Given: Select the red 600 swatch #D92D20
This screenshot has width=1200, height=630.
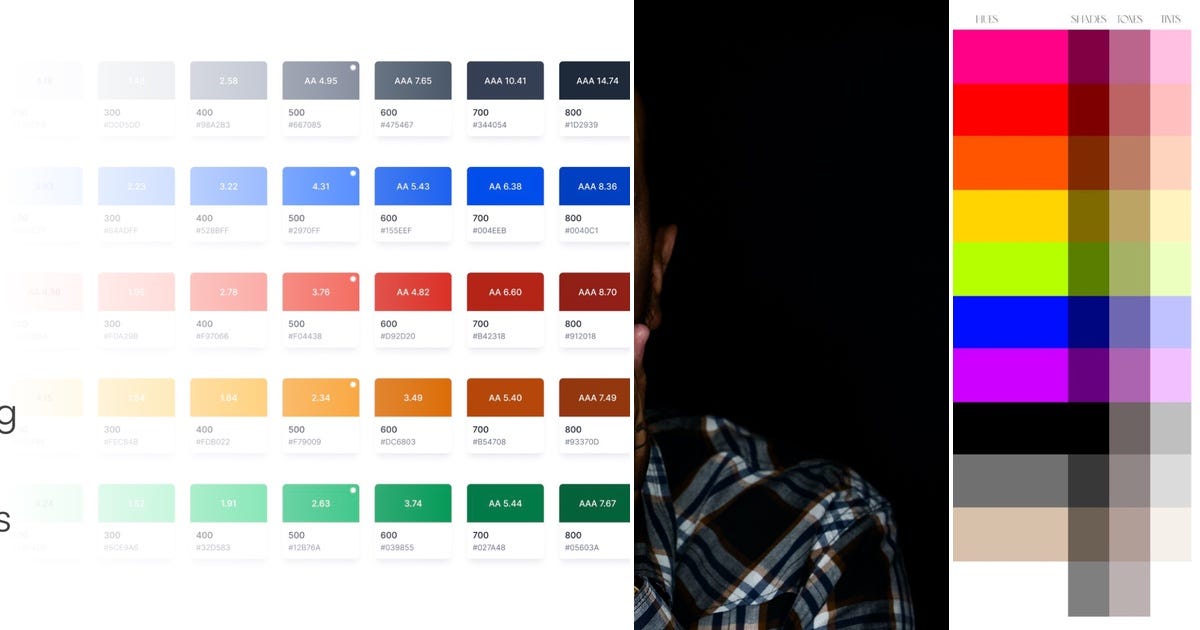Looking at the screenshot, I should click(412, 291).
